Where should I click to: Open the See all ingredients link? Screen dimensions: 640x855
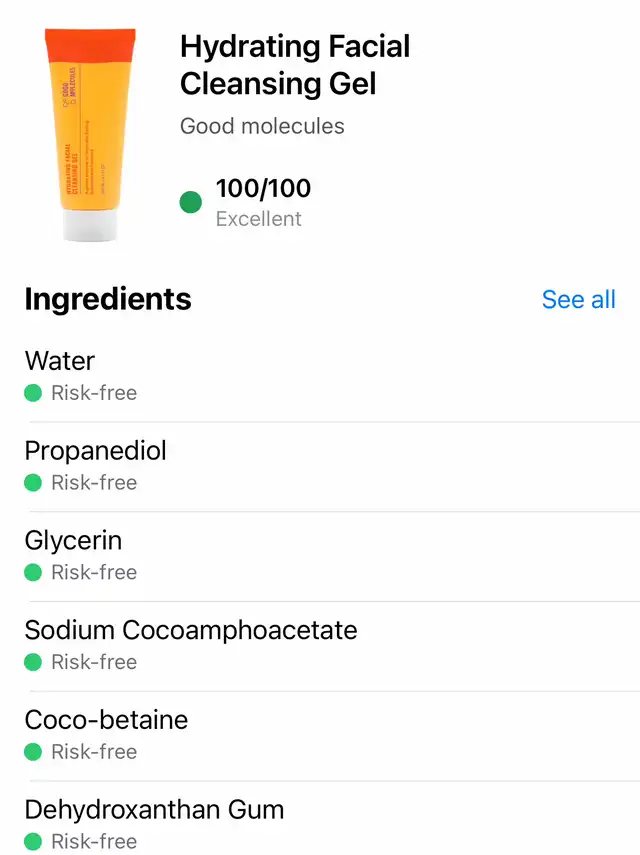578,300
